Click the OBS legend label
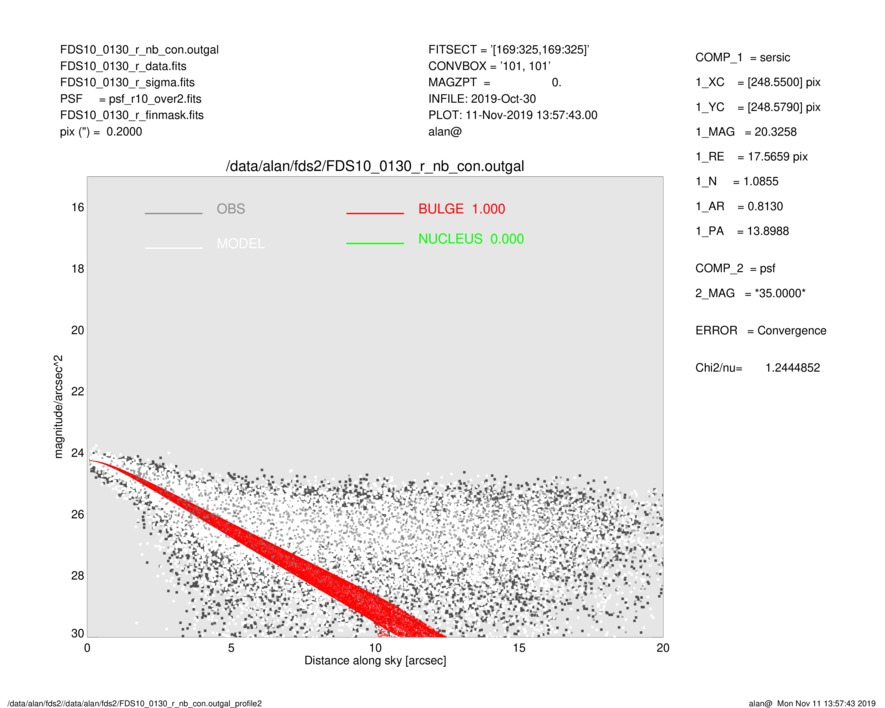This screenshot has height=708, width=885. point(231,209)
